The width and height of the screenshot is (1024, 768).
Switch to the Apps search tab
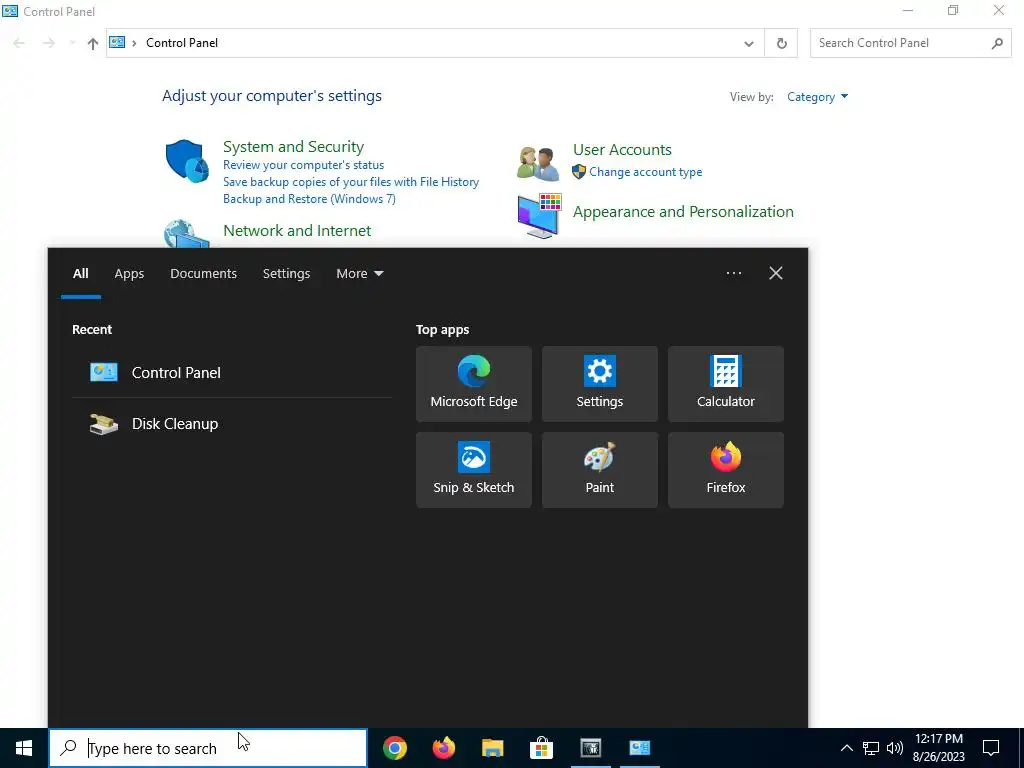coord(129,274)
